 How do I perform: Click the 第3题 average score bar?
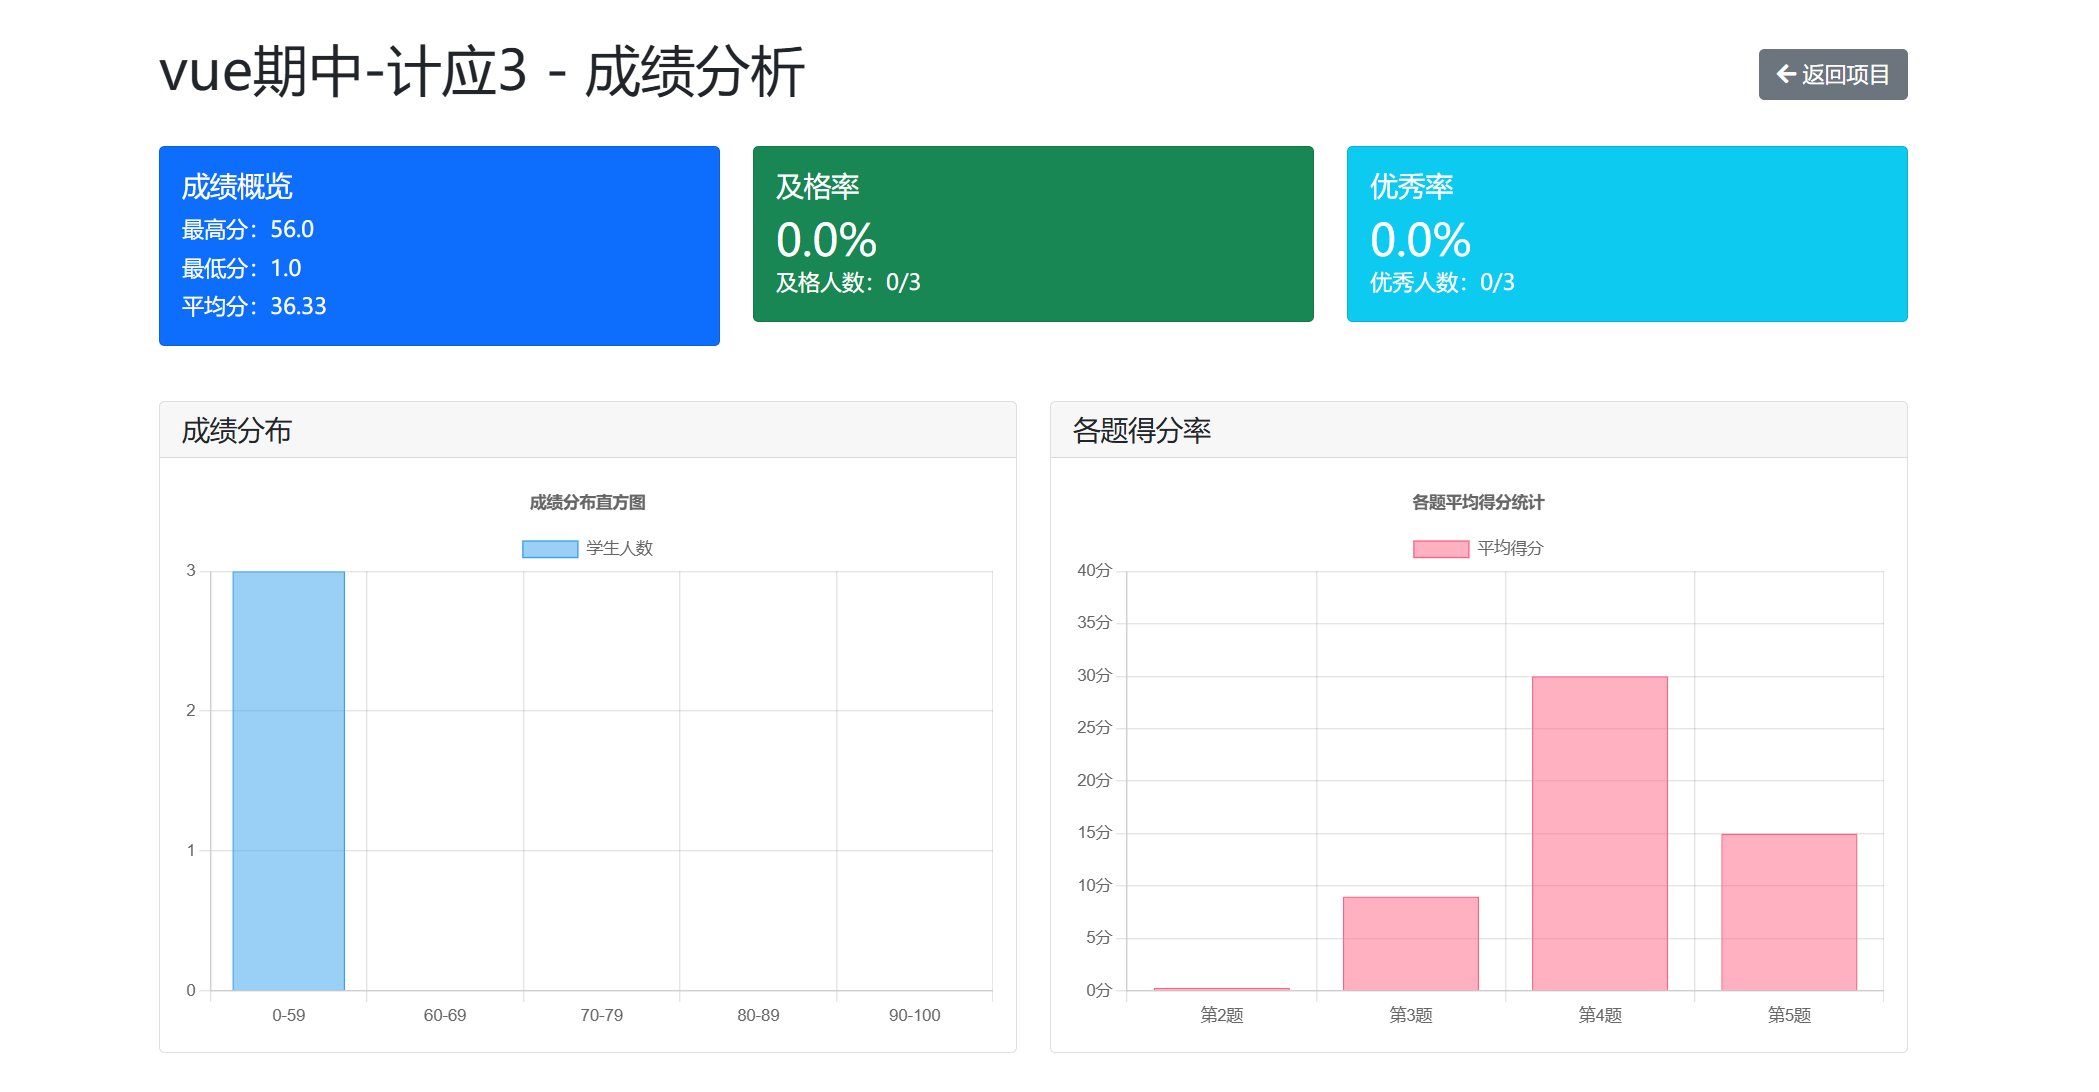[x=1411, y=943]
